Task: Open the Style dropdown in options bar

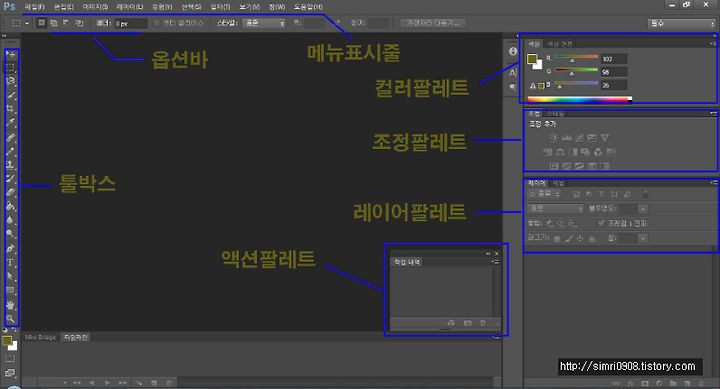Action: click(264, 23)
